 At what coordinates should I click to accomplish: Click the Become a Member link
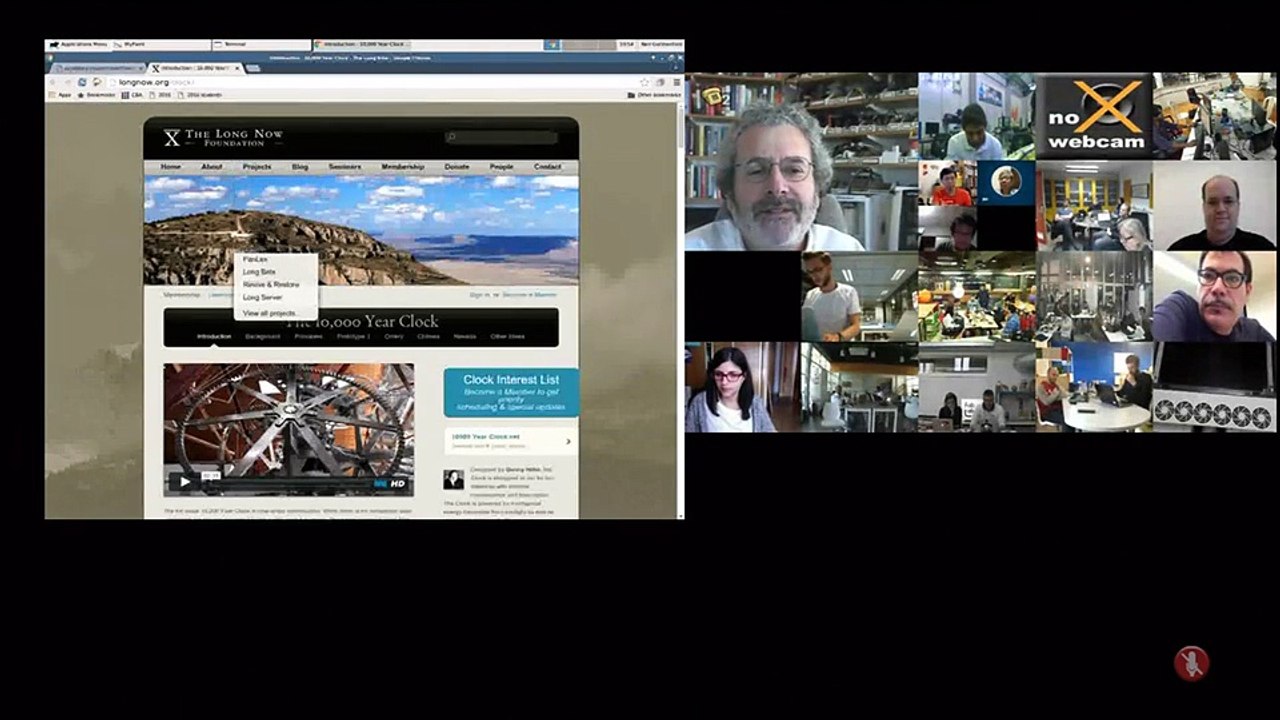tap(529, 295)
